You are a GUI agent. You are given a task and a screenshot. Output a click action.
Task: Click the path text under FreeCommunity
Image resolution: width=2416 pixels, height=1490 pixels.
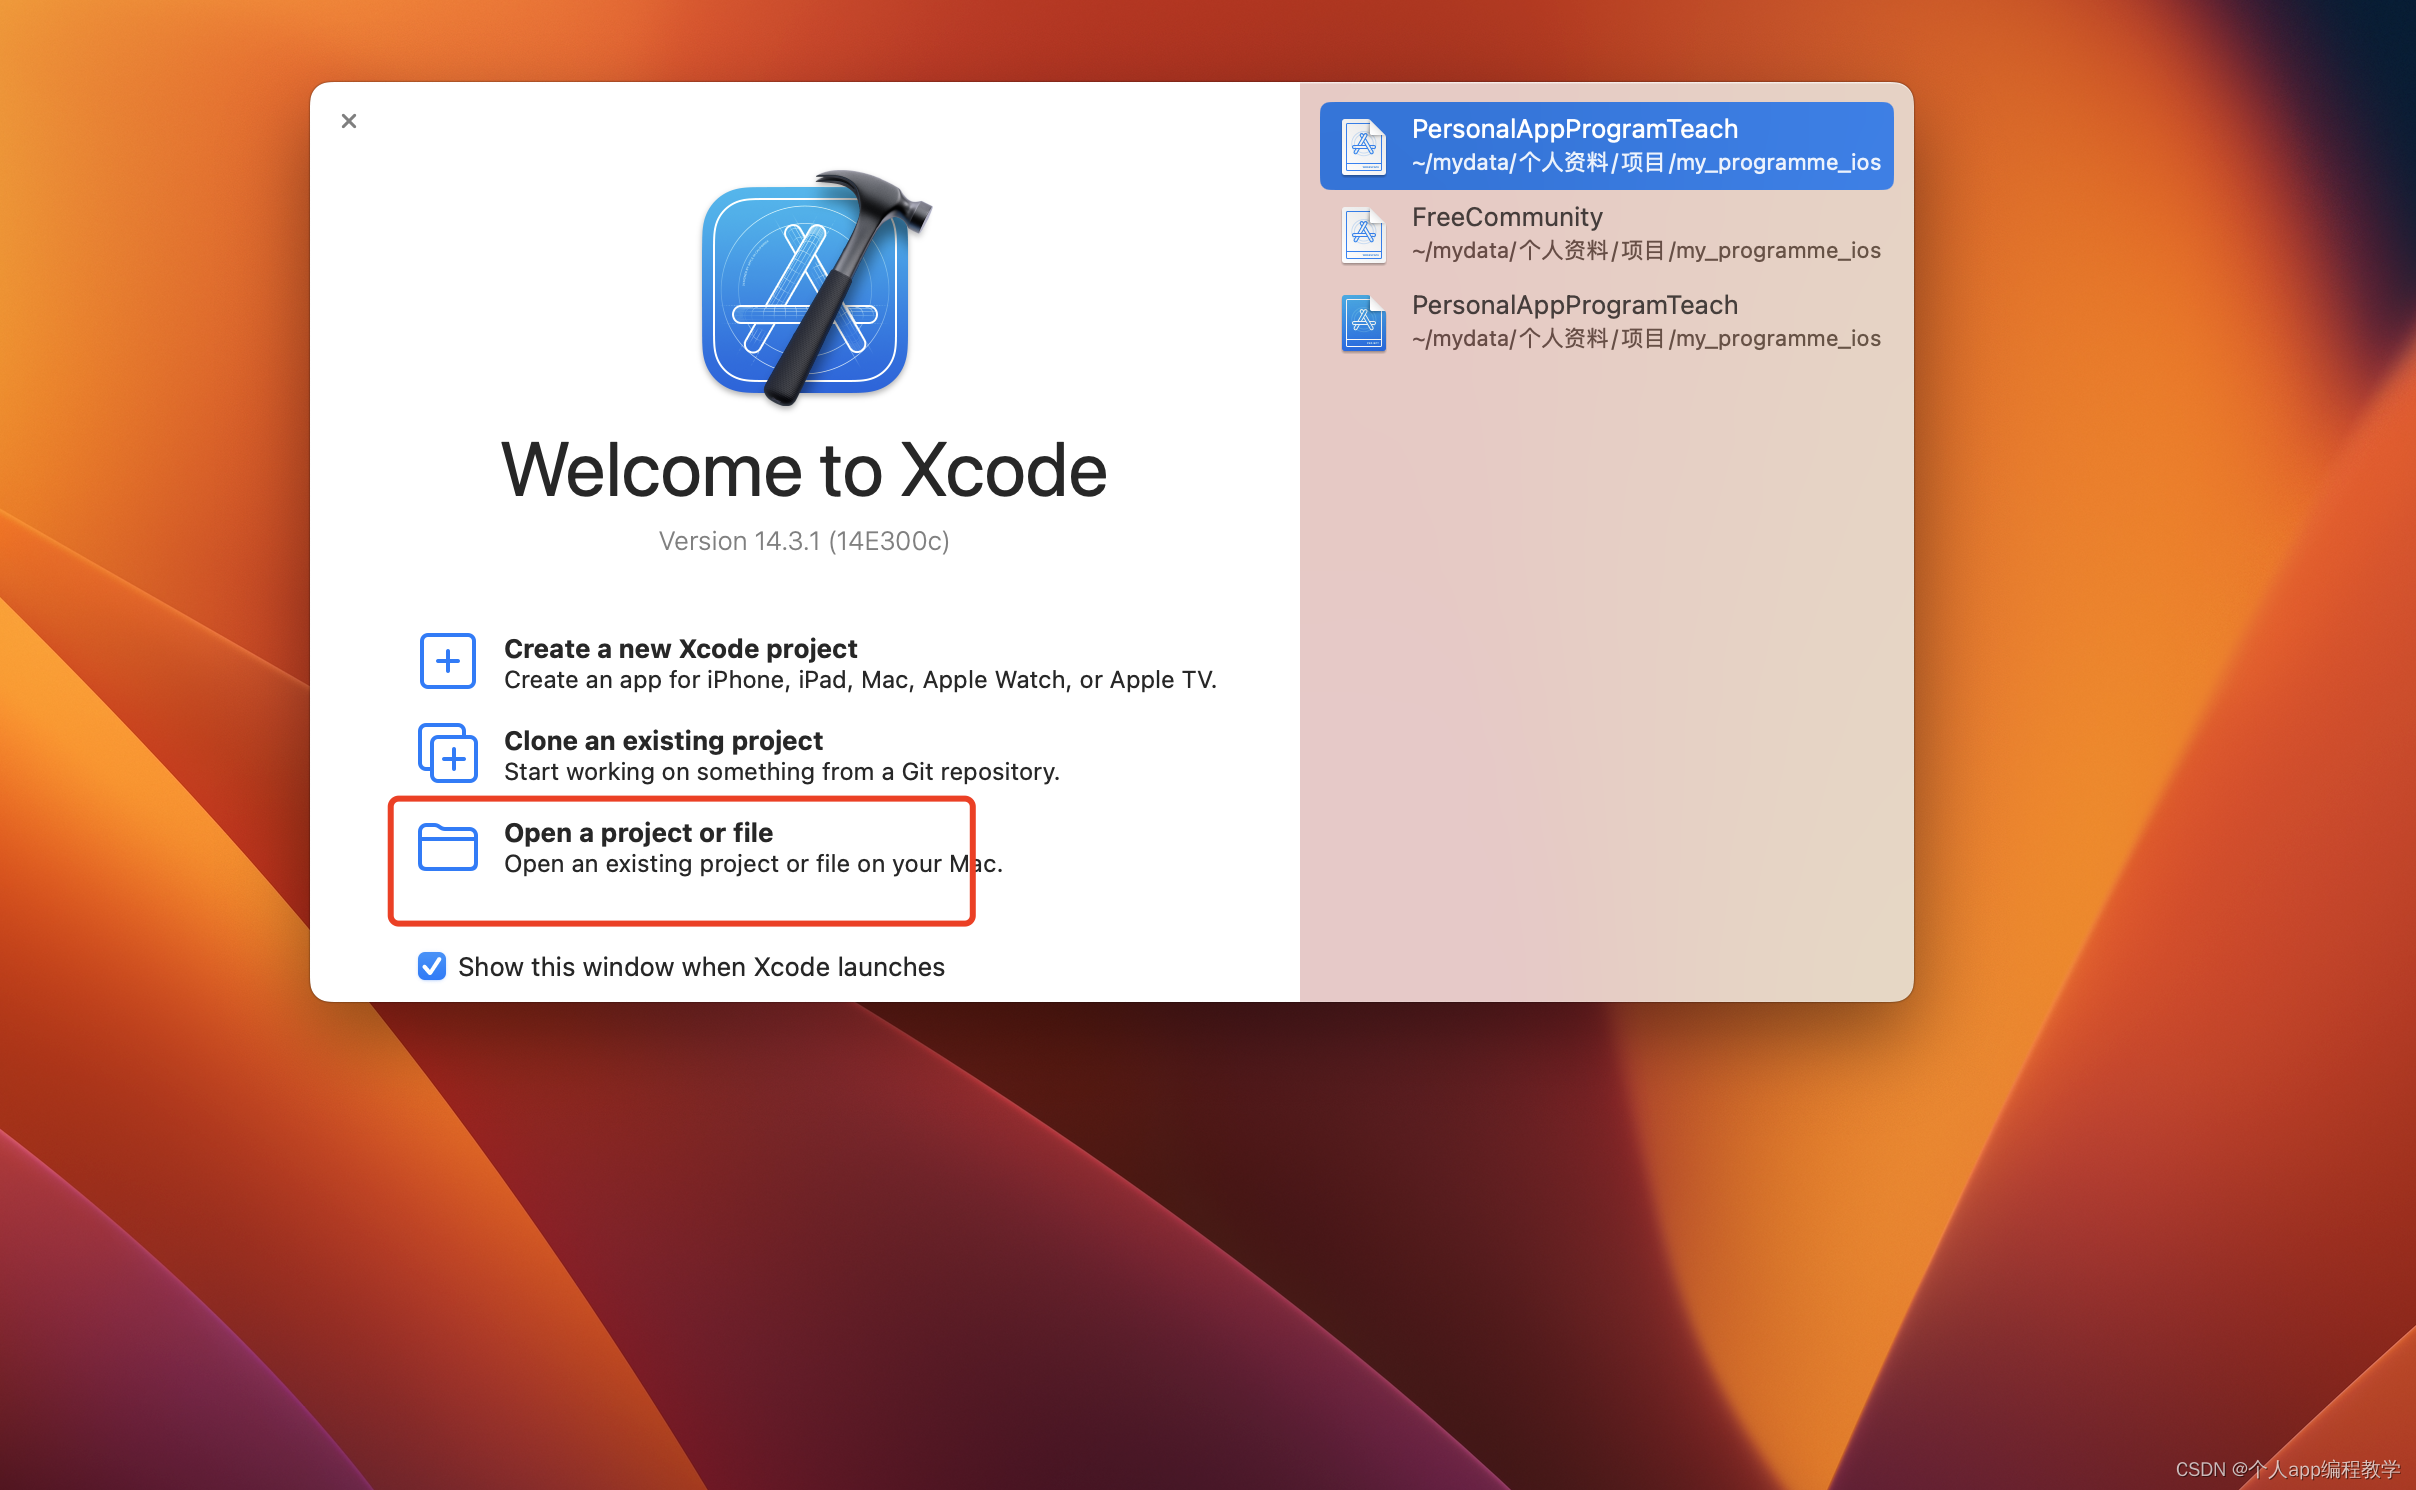click(1646, 250)
